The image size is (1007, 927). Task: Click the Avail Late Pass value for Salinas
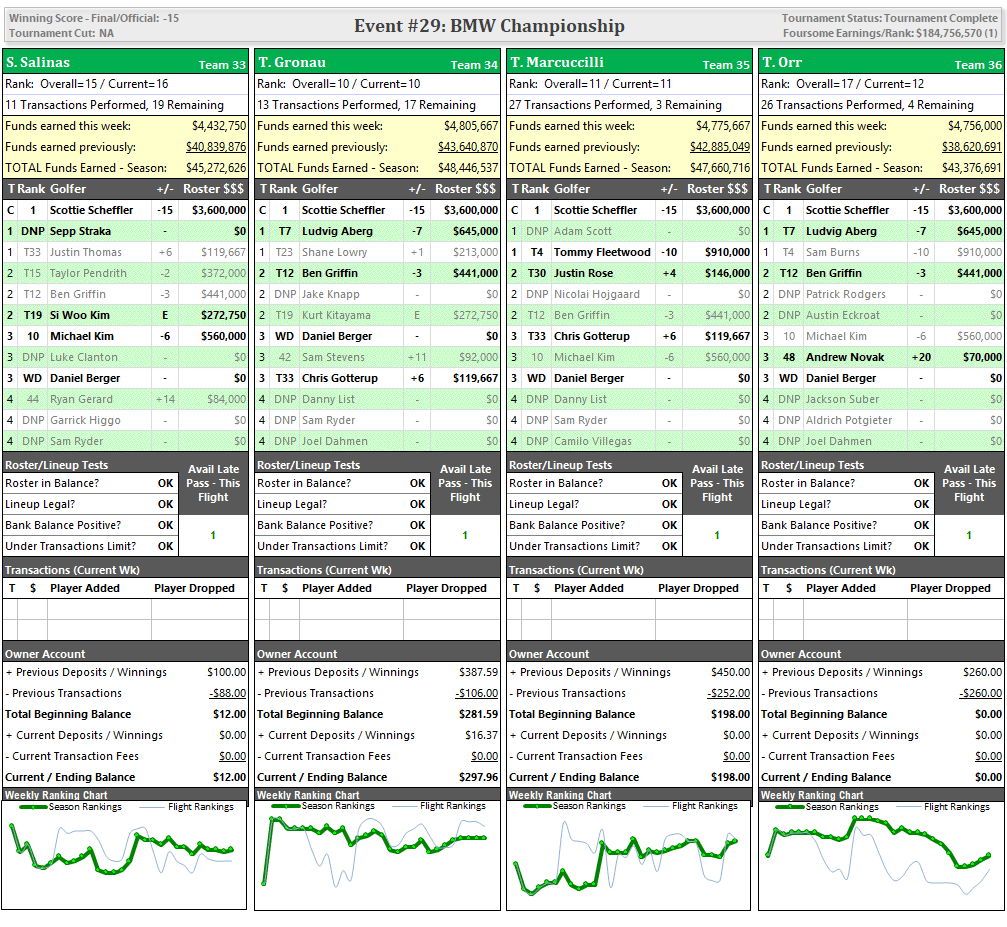(213, 535)
